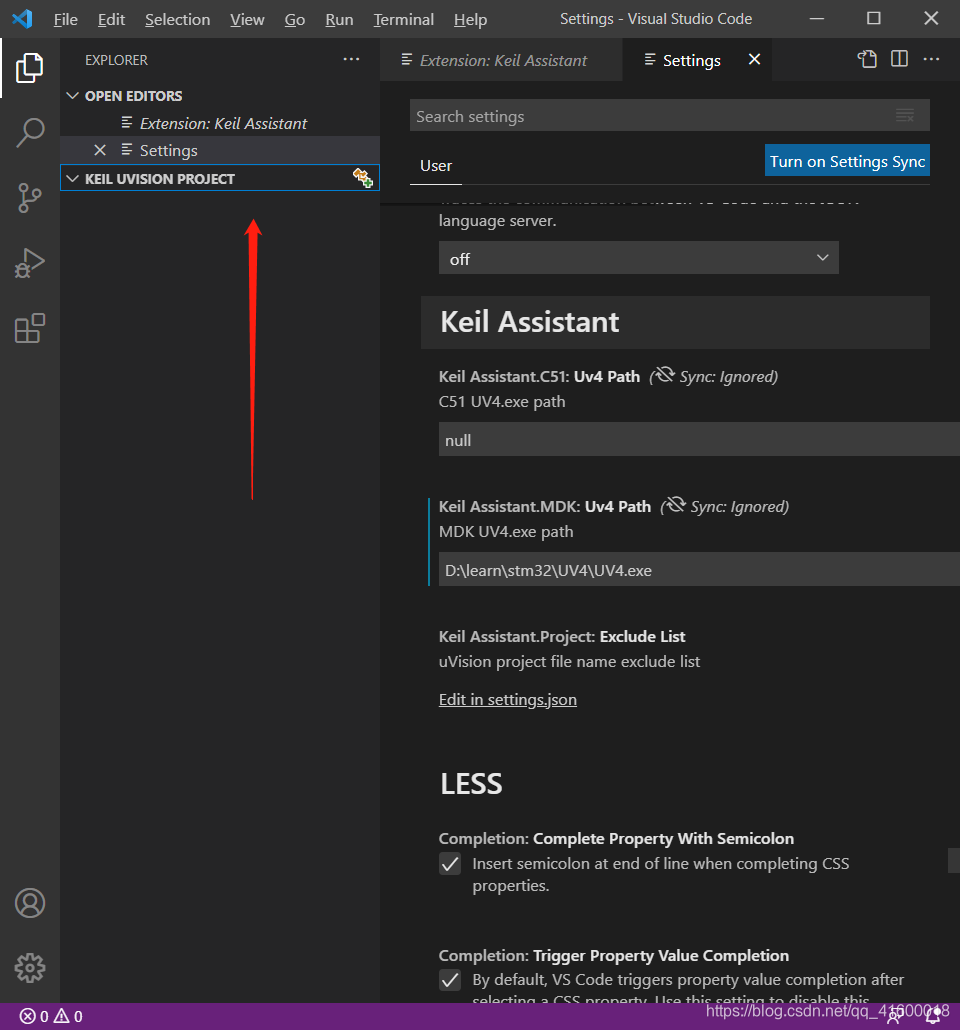Open the Go menu
This screenshot has height=1030, width=960.
click(294, 20)
